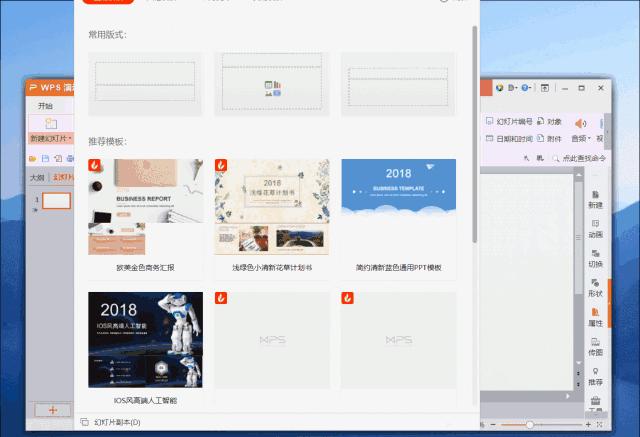Click the 简约清新蓝色通用PPT模板 title

click(398, 268)
